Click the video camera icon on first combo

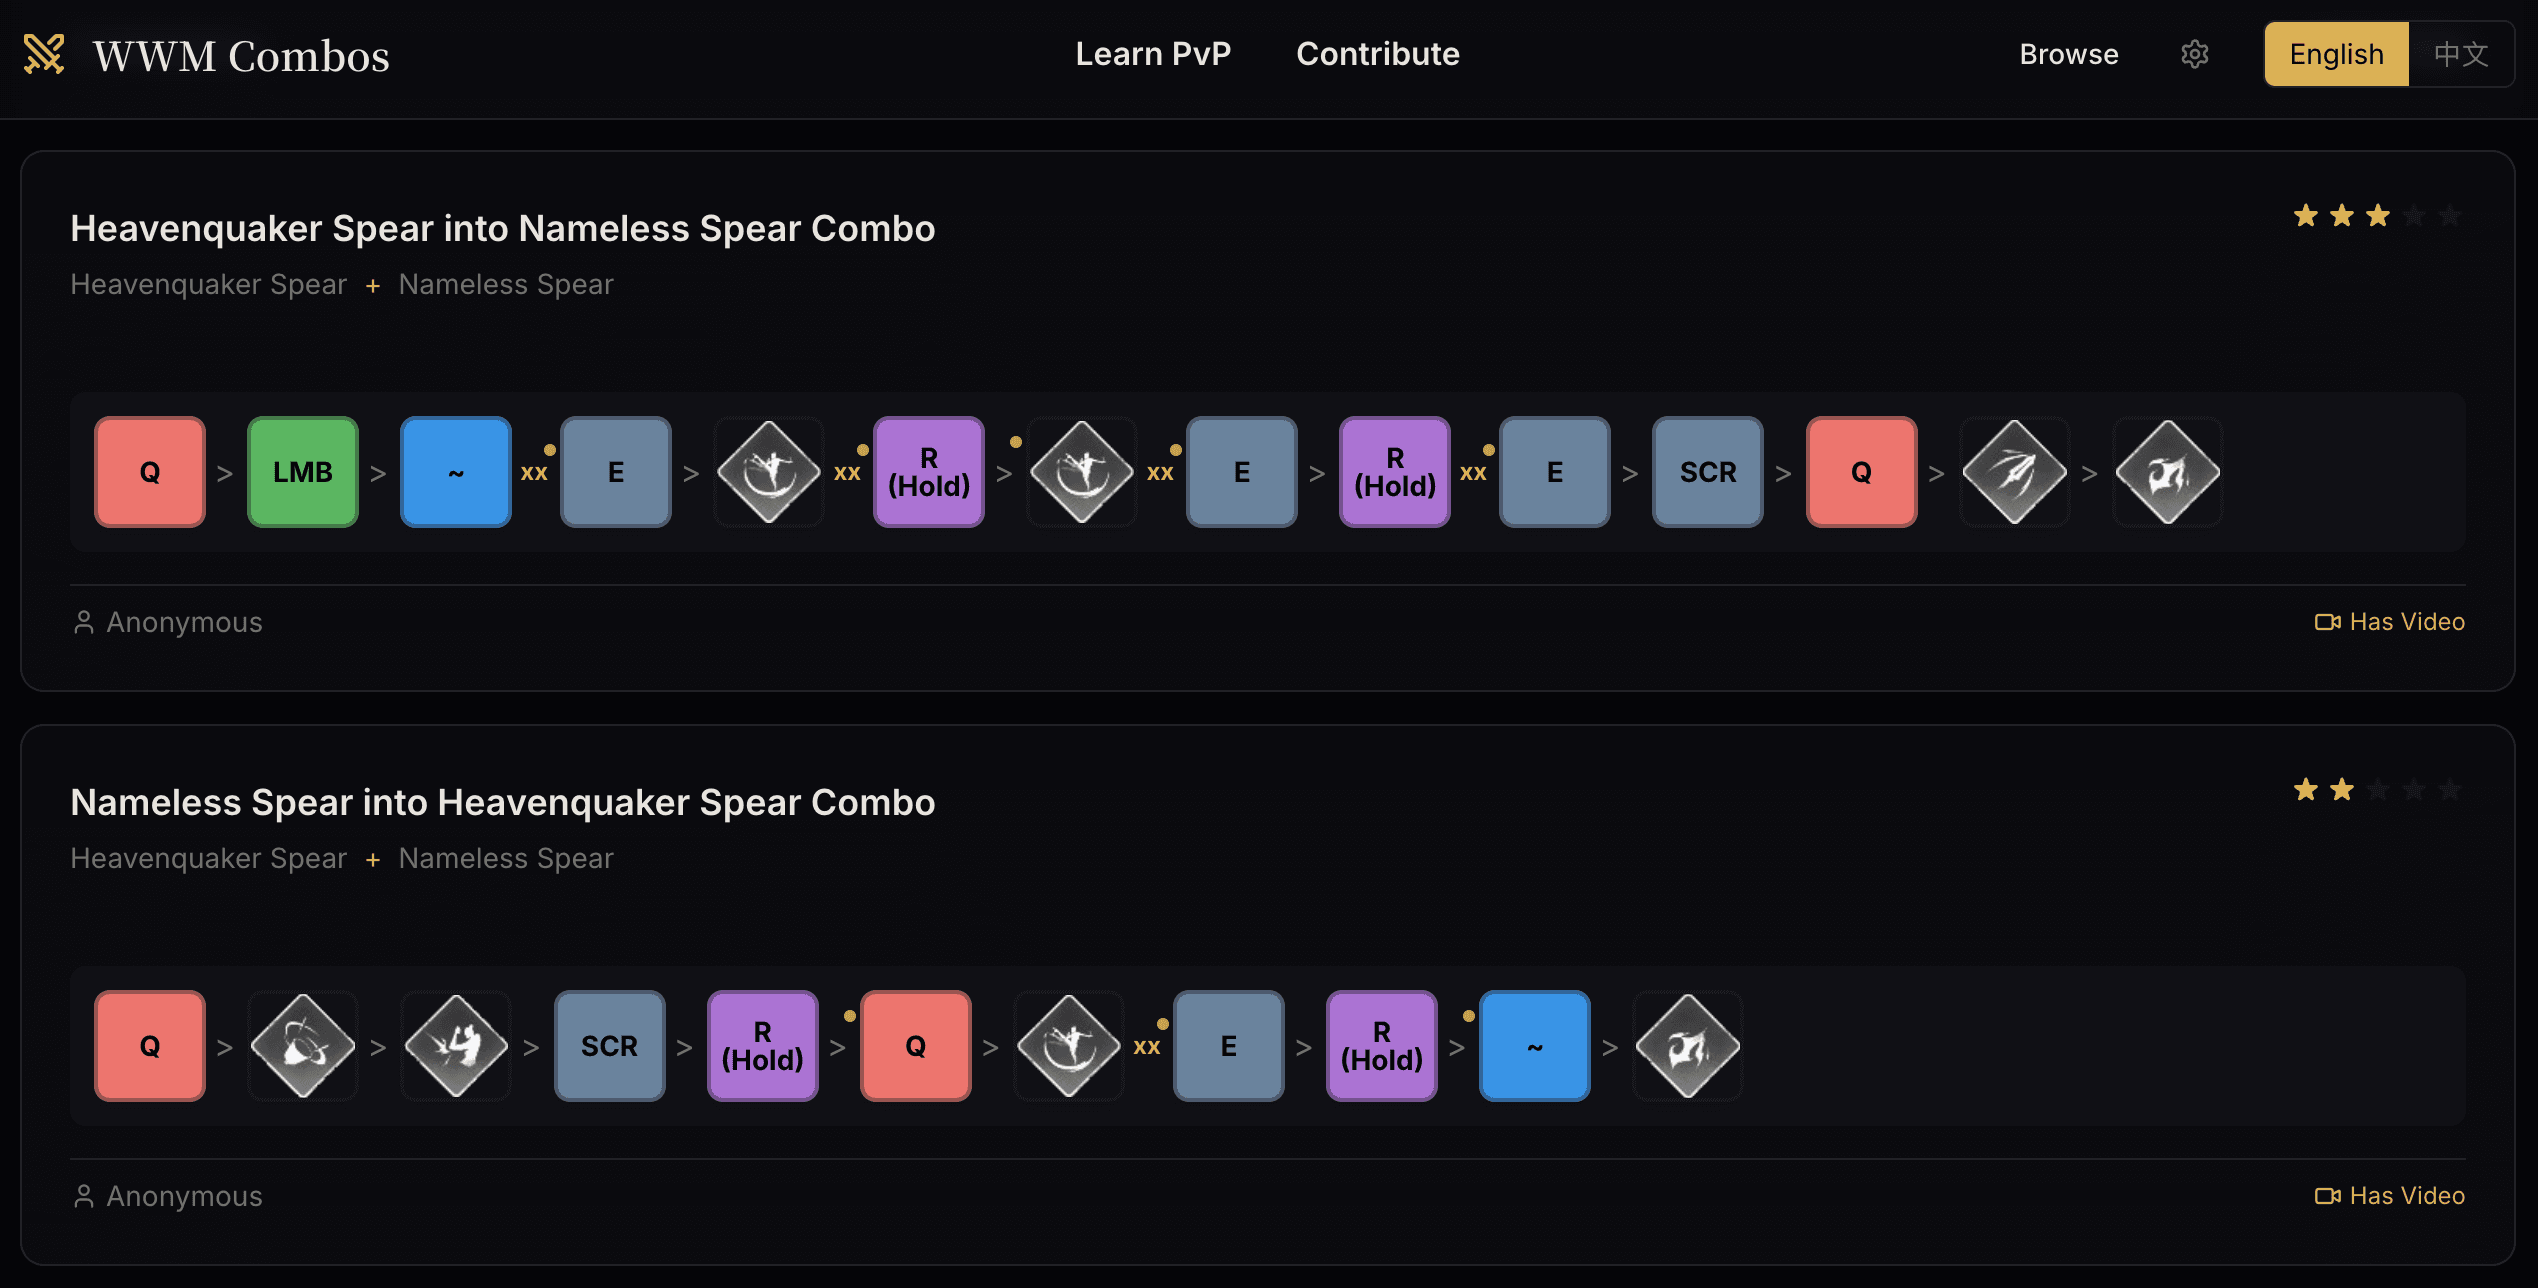point(2329,621)
